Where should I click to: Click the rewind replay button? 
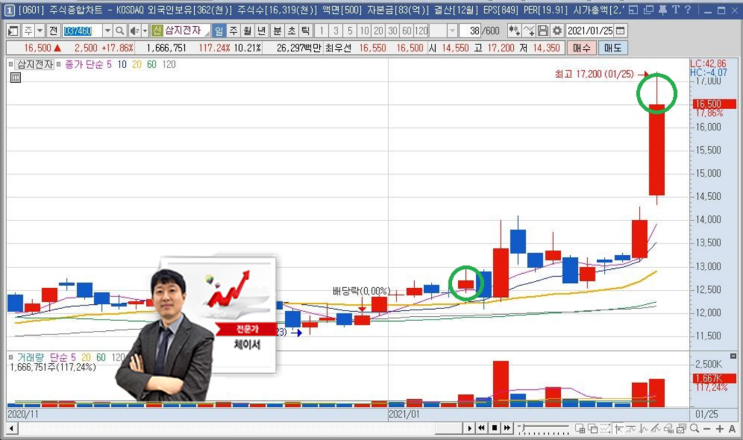click(481, 428)
